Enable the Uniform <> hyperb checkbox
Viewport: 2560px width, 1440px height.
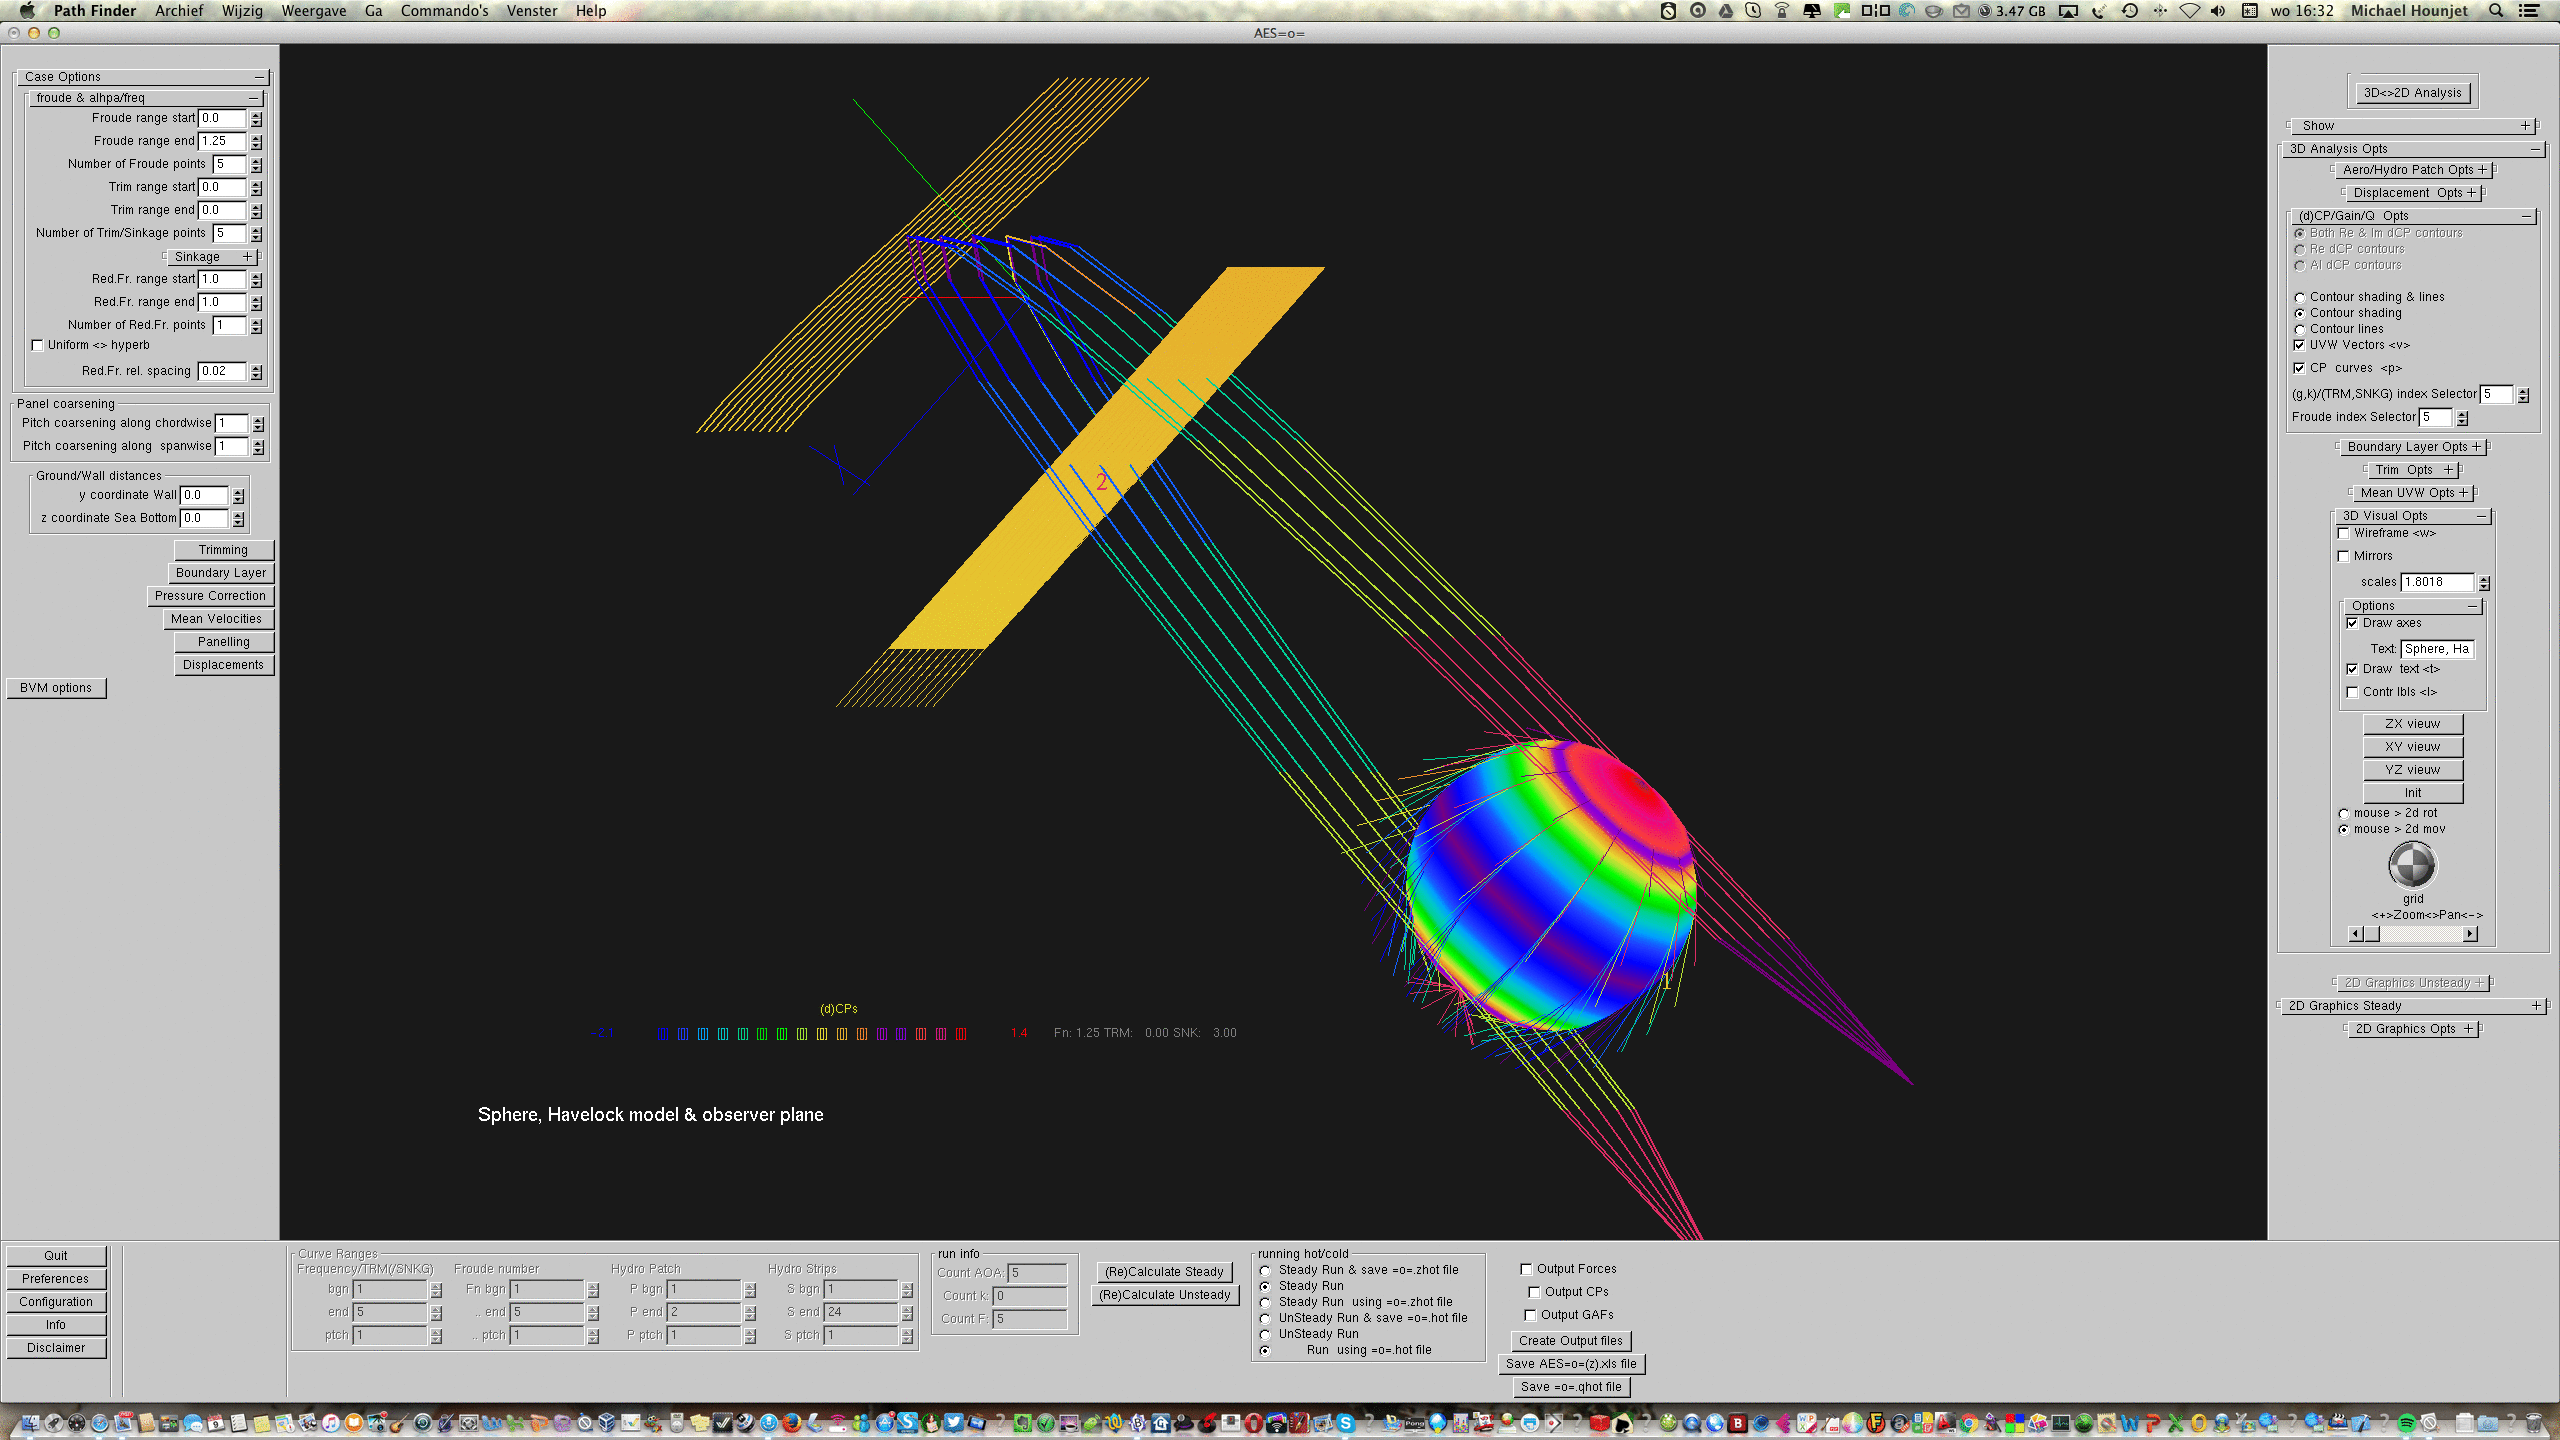click(38, 345)
